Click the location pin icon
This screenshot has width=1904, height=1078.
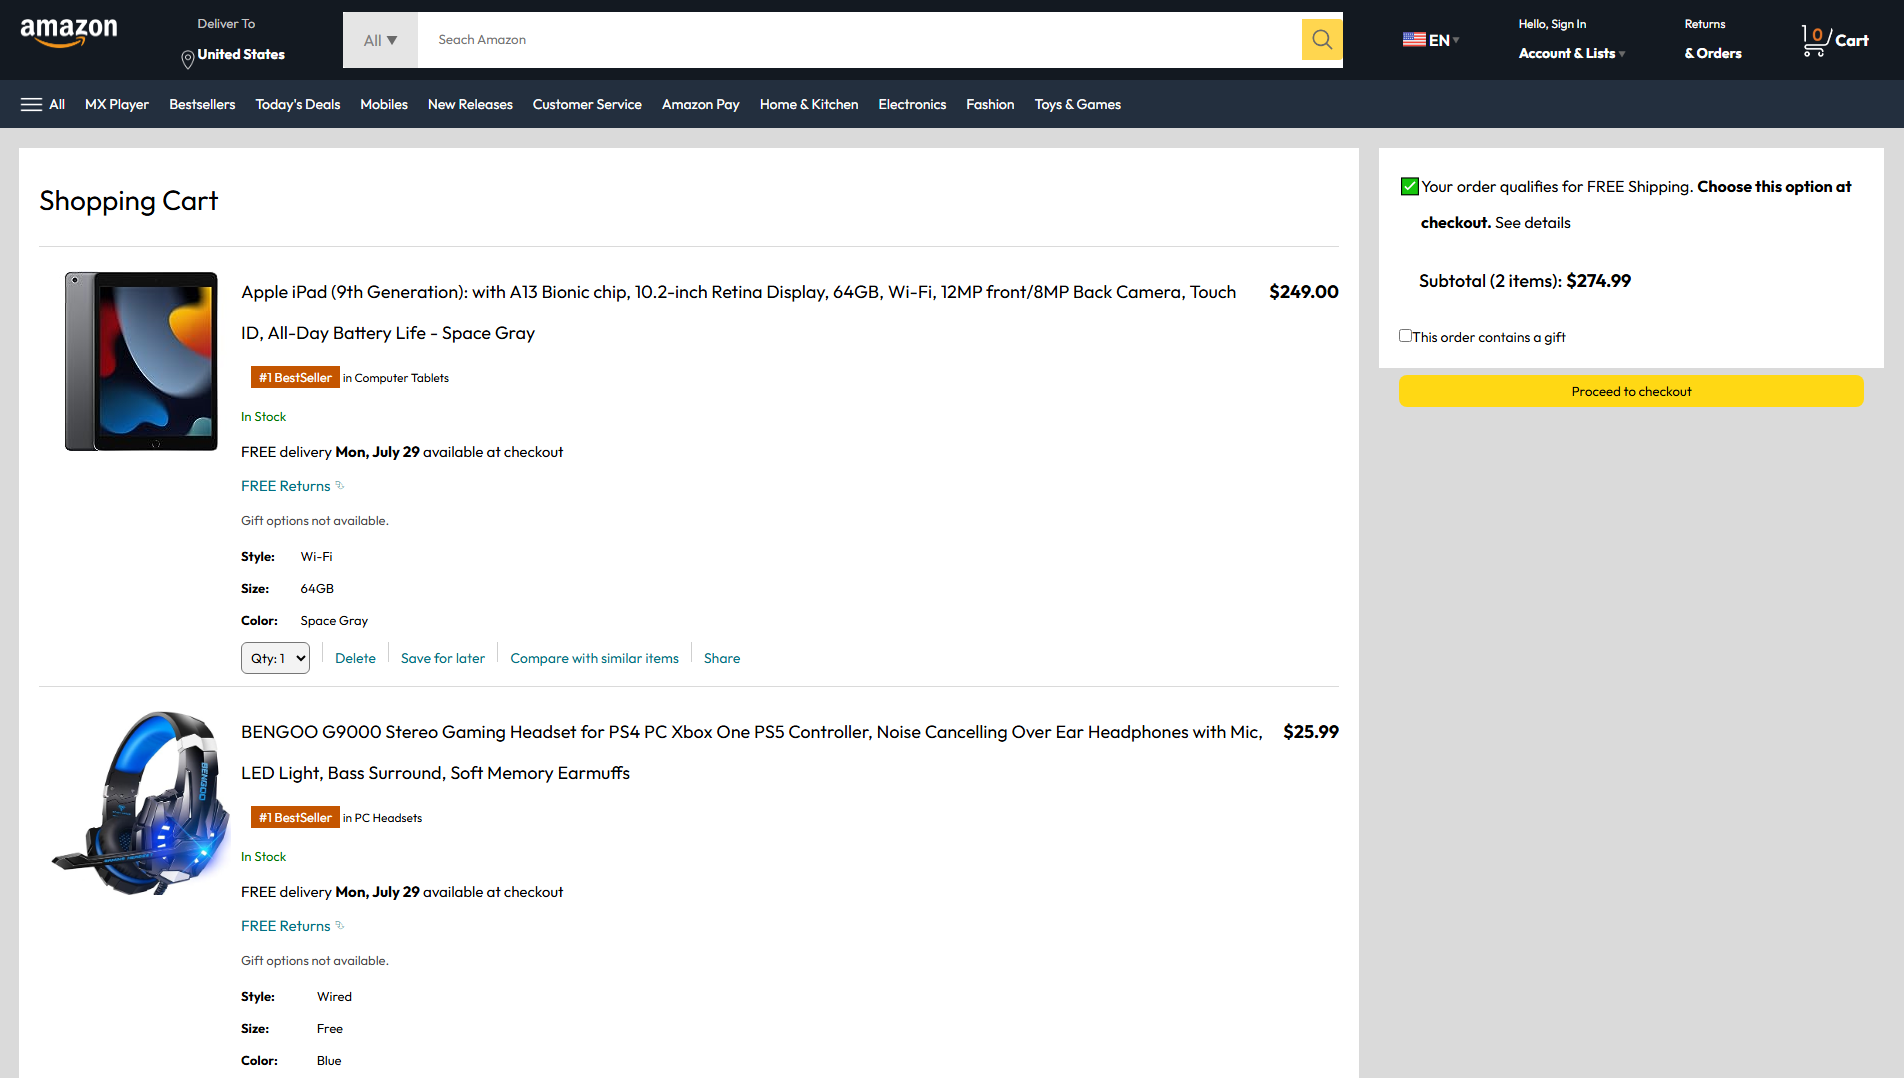click(x=187, y=60)
